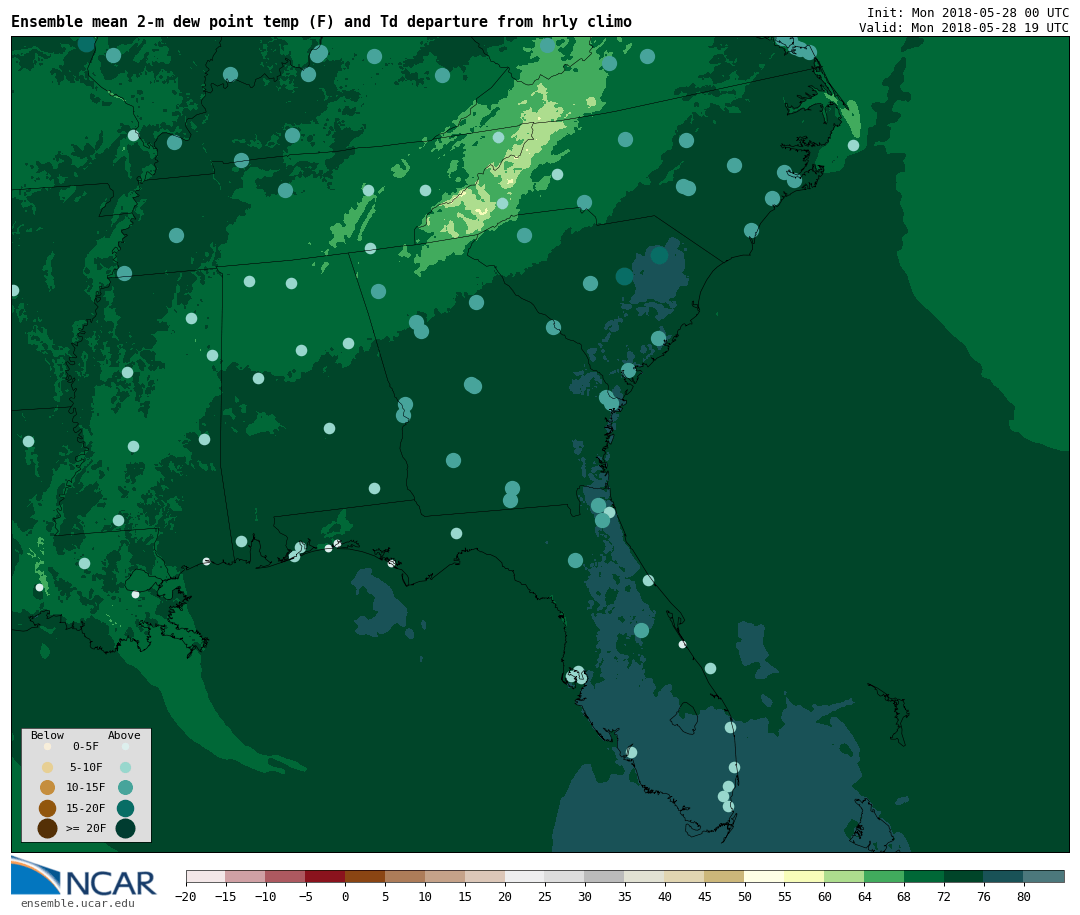Click the Above >= 20F dark teal legend circle
The image size is (1080, 915).
(x=125, y=828)
